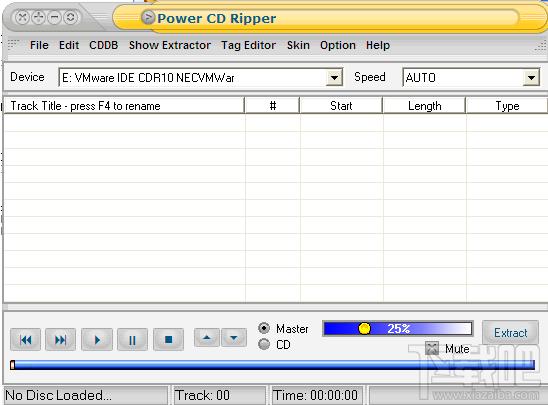Open the Edit menu
The width and height of the screenshot is (548, 405).
pos(69,45)
